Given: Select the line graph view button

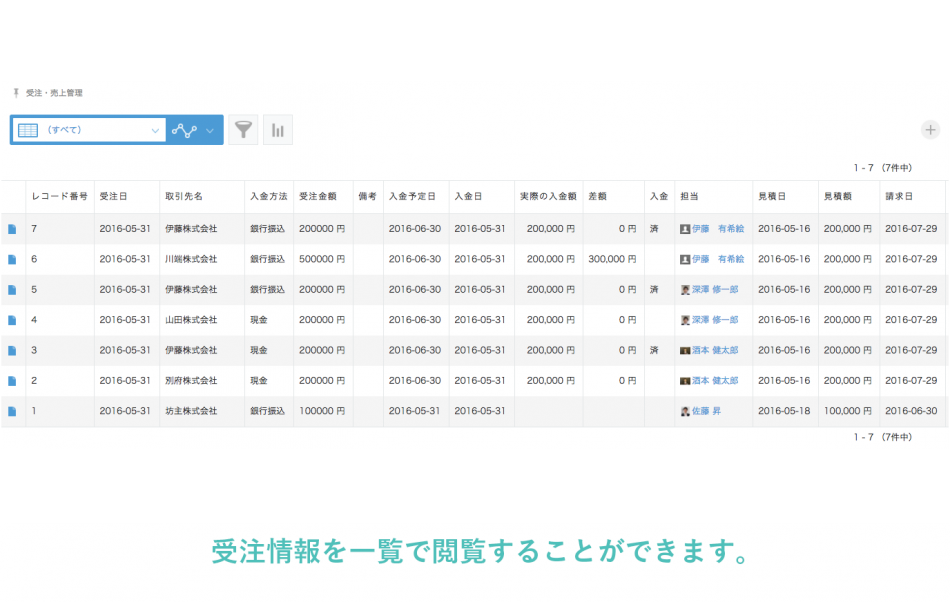Looking at the screenshot, I should 184,130.
